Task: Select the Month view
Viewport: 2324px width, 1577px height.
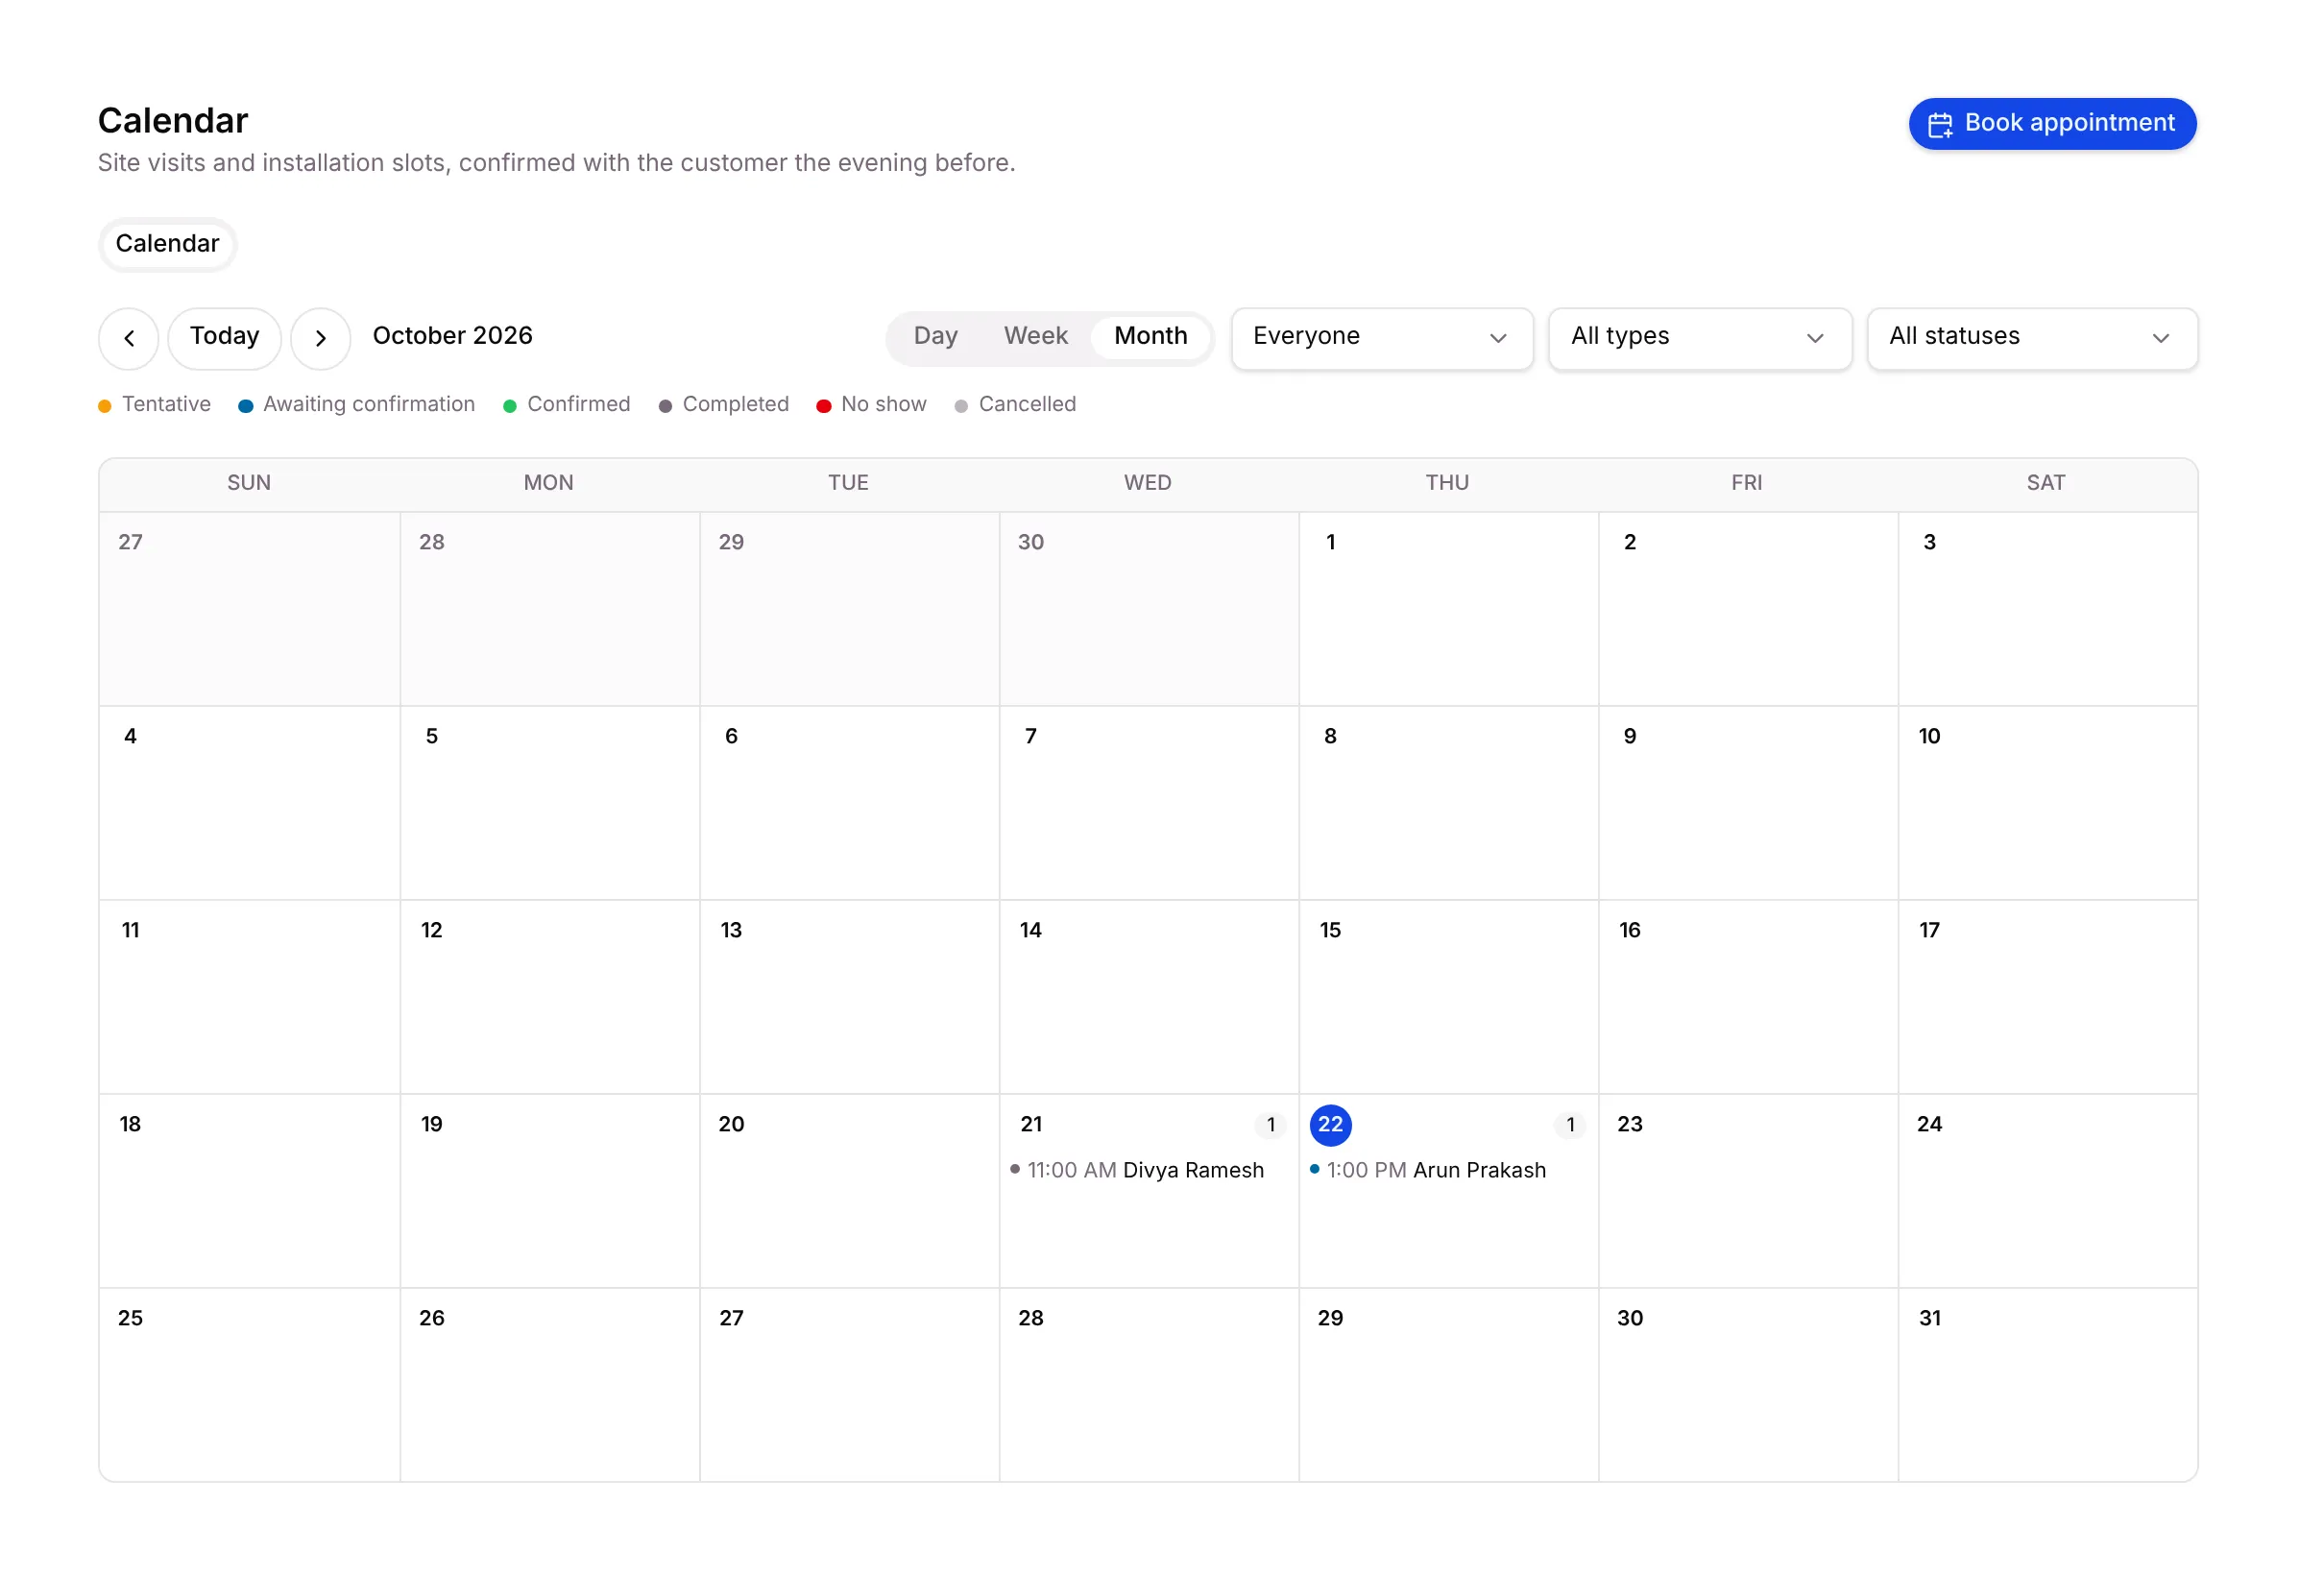Action: tap(1152, 337)
